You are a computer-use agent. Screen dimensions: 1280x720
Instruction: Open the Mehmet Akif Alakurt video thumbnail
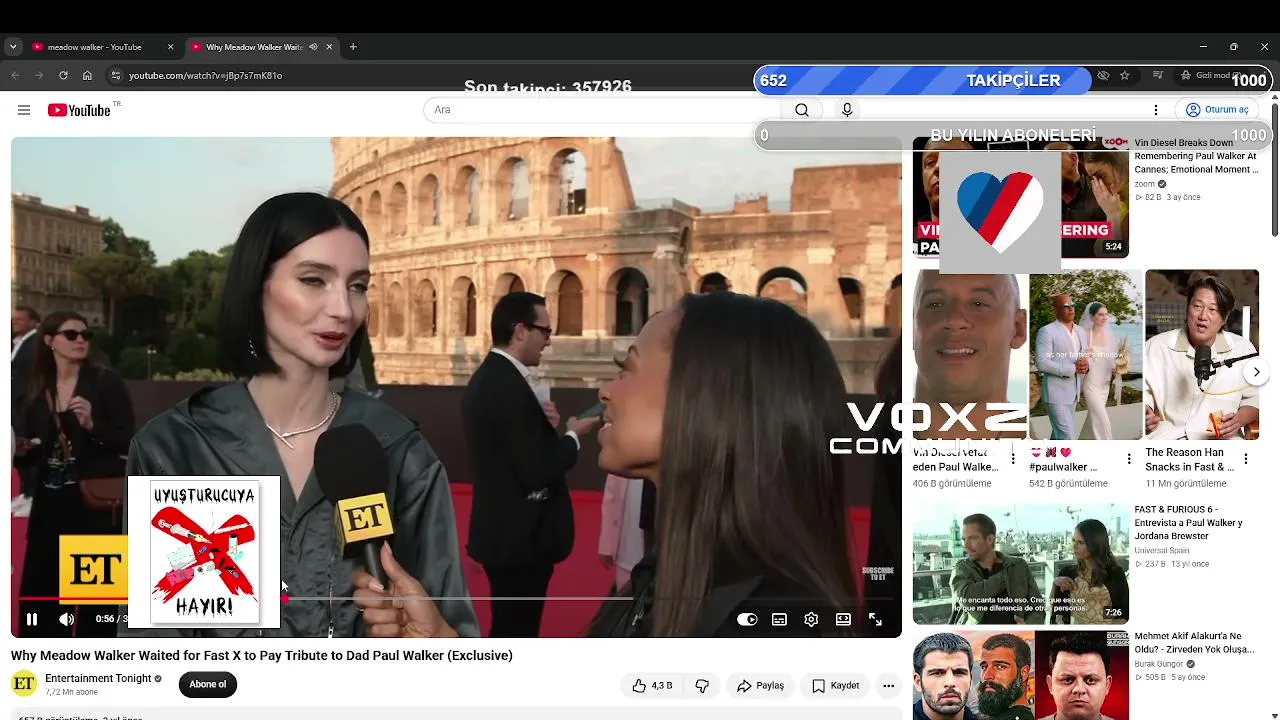point(1021,675)
